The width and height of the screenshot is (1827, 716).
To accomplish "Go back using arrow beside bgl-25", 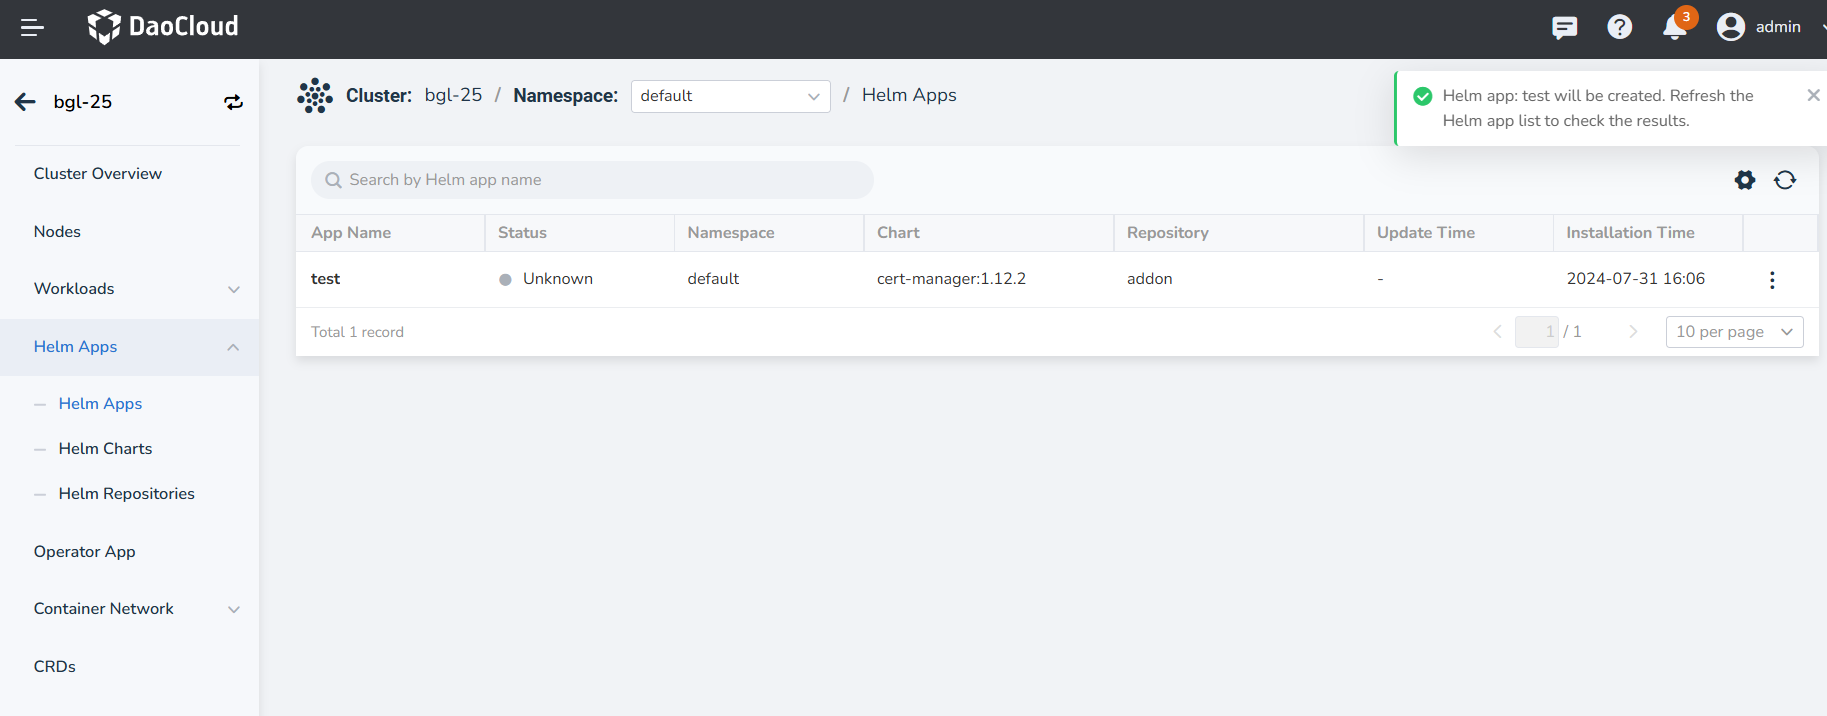I will click(x=25, y=102).
